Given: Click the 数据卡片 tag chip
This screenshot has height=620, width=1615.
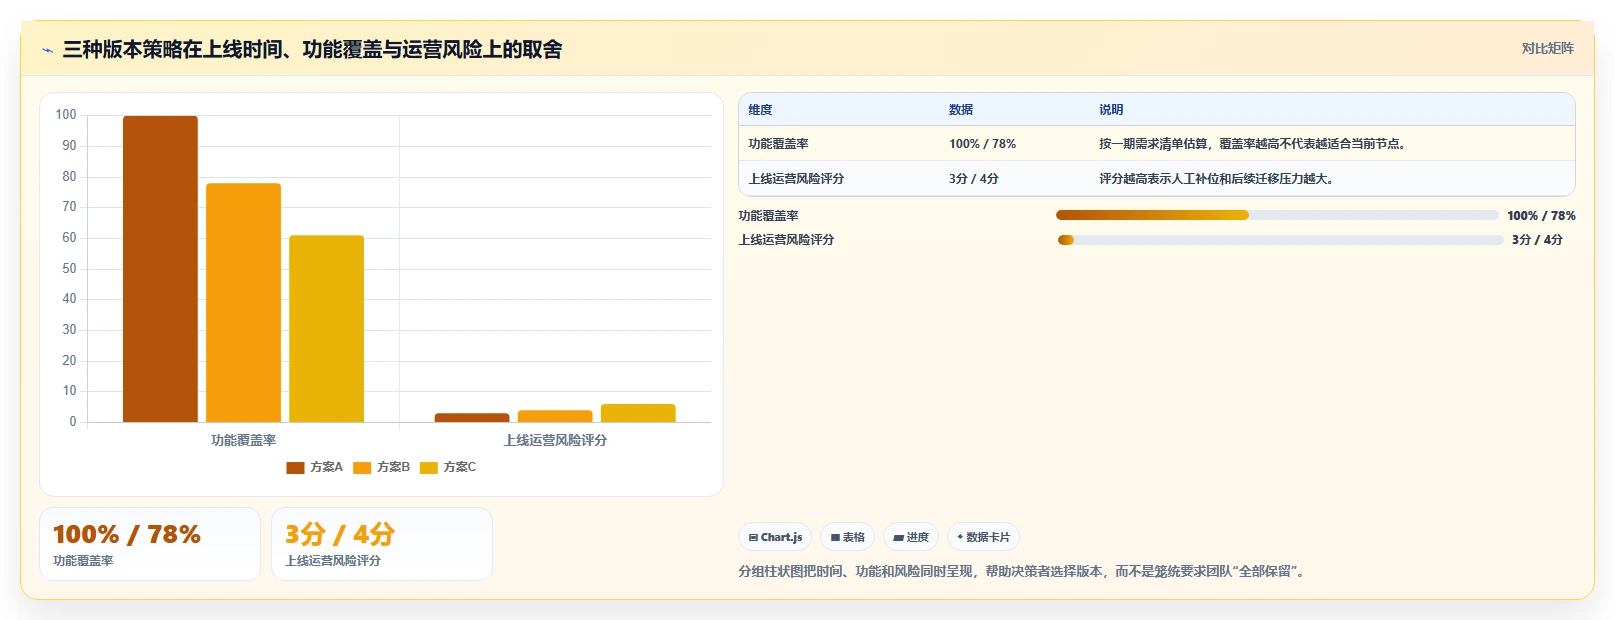Looking at the screenshot, I should (x=983, y=537).
